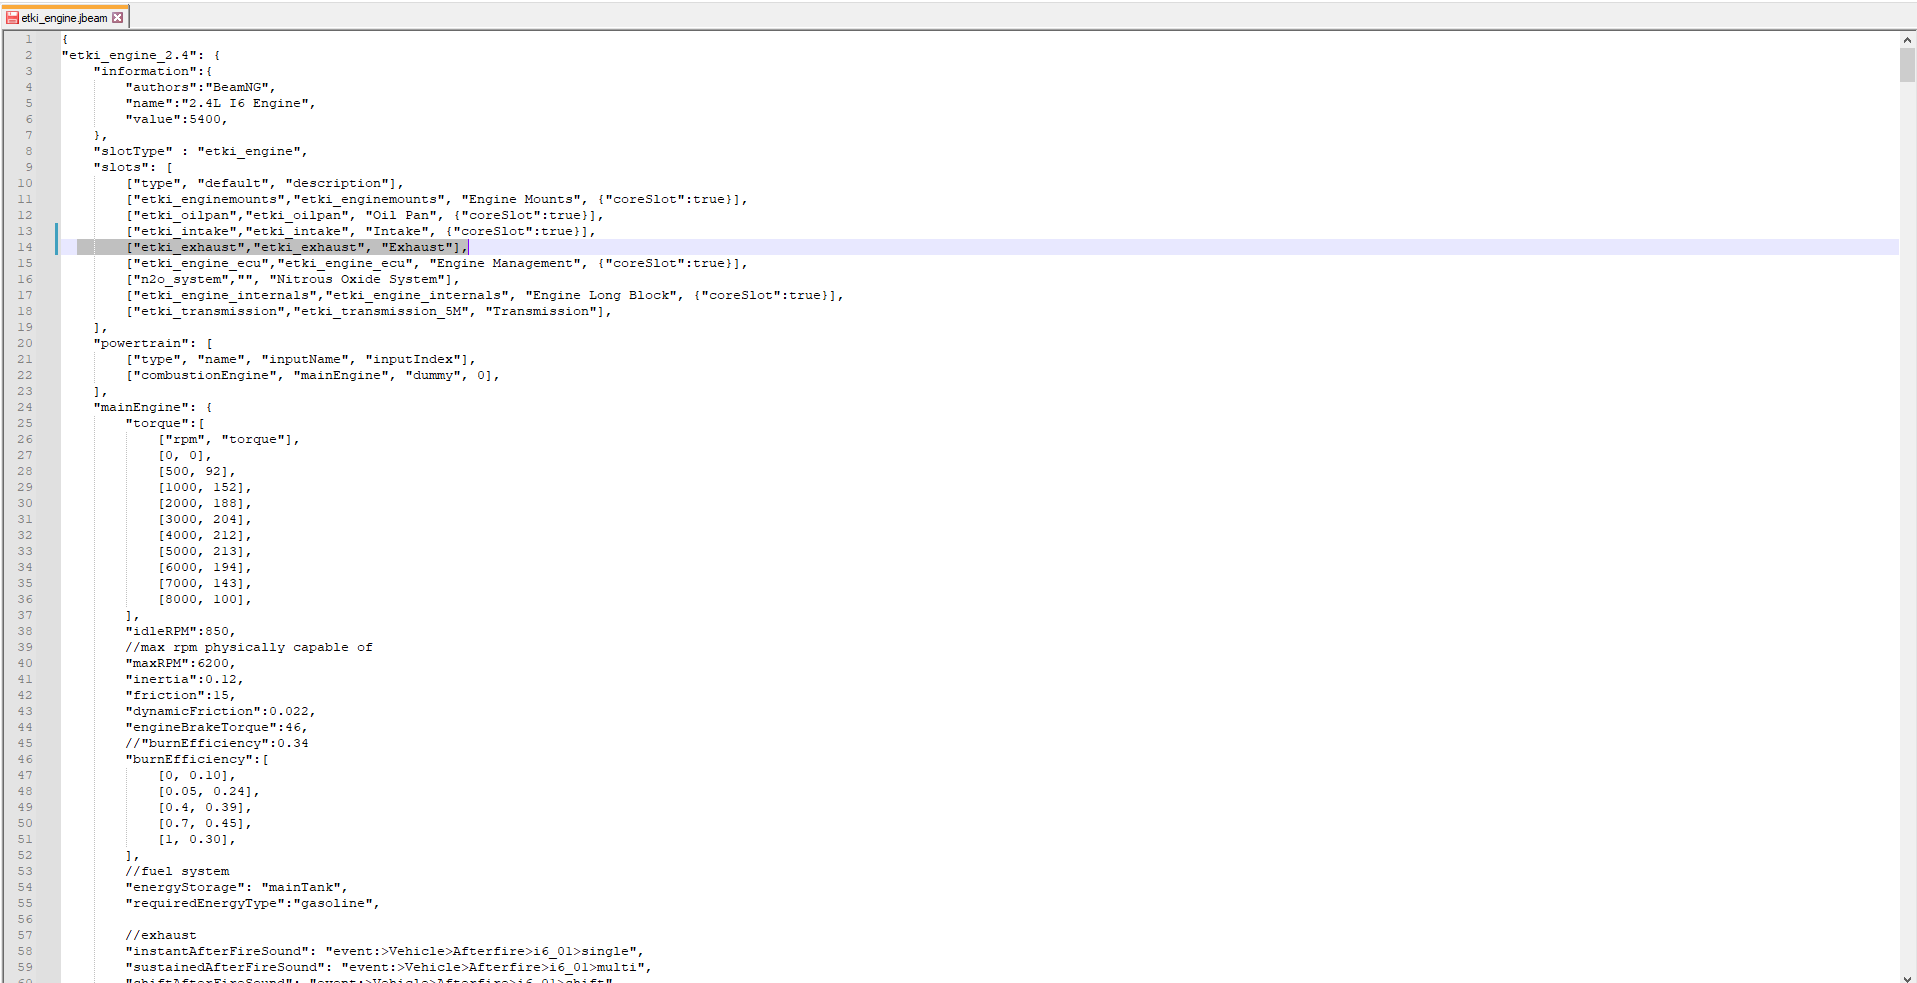The width and height of the screenshot is (1917, 983).
Task: Click the //exhaust comment line
Action: tap(161, 935)
